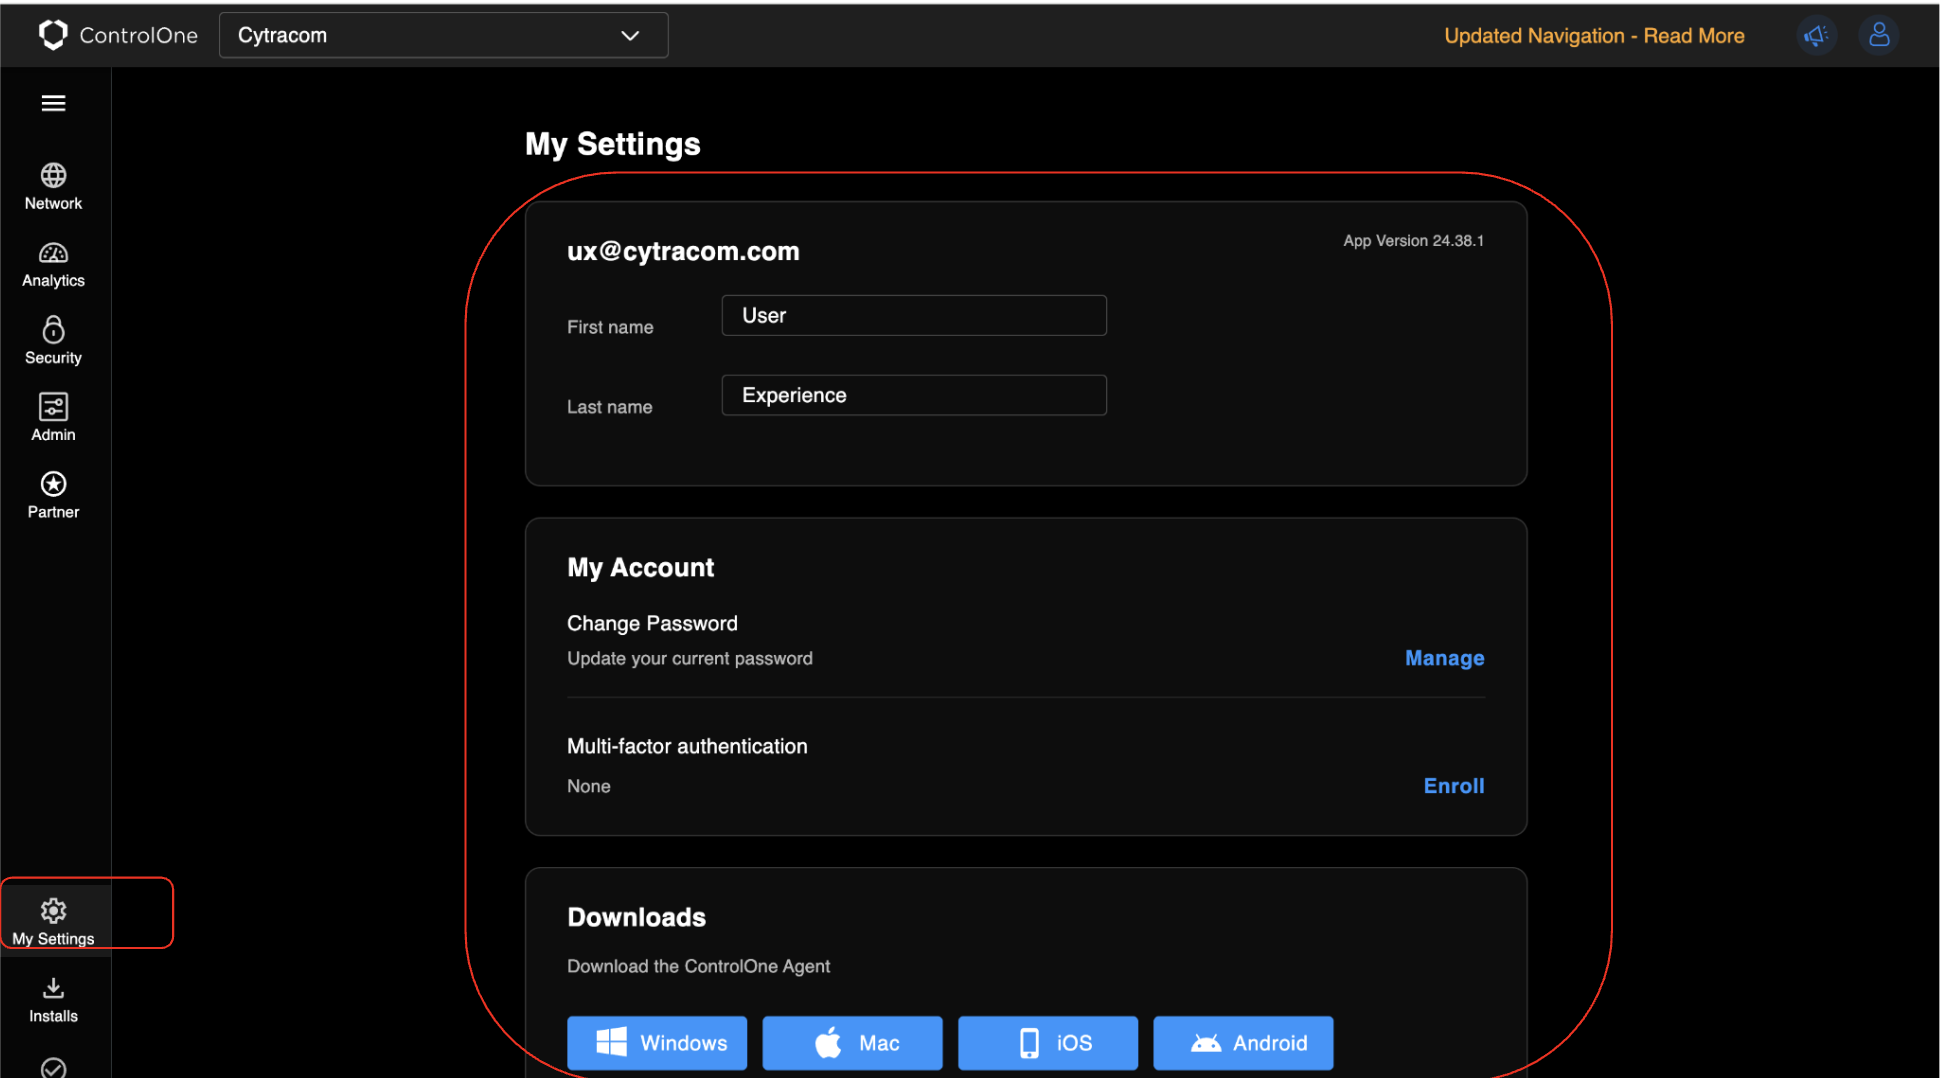Click the Last name input field

coord(913,396)
